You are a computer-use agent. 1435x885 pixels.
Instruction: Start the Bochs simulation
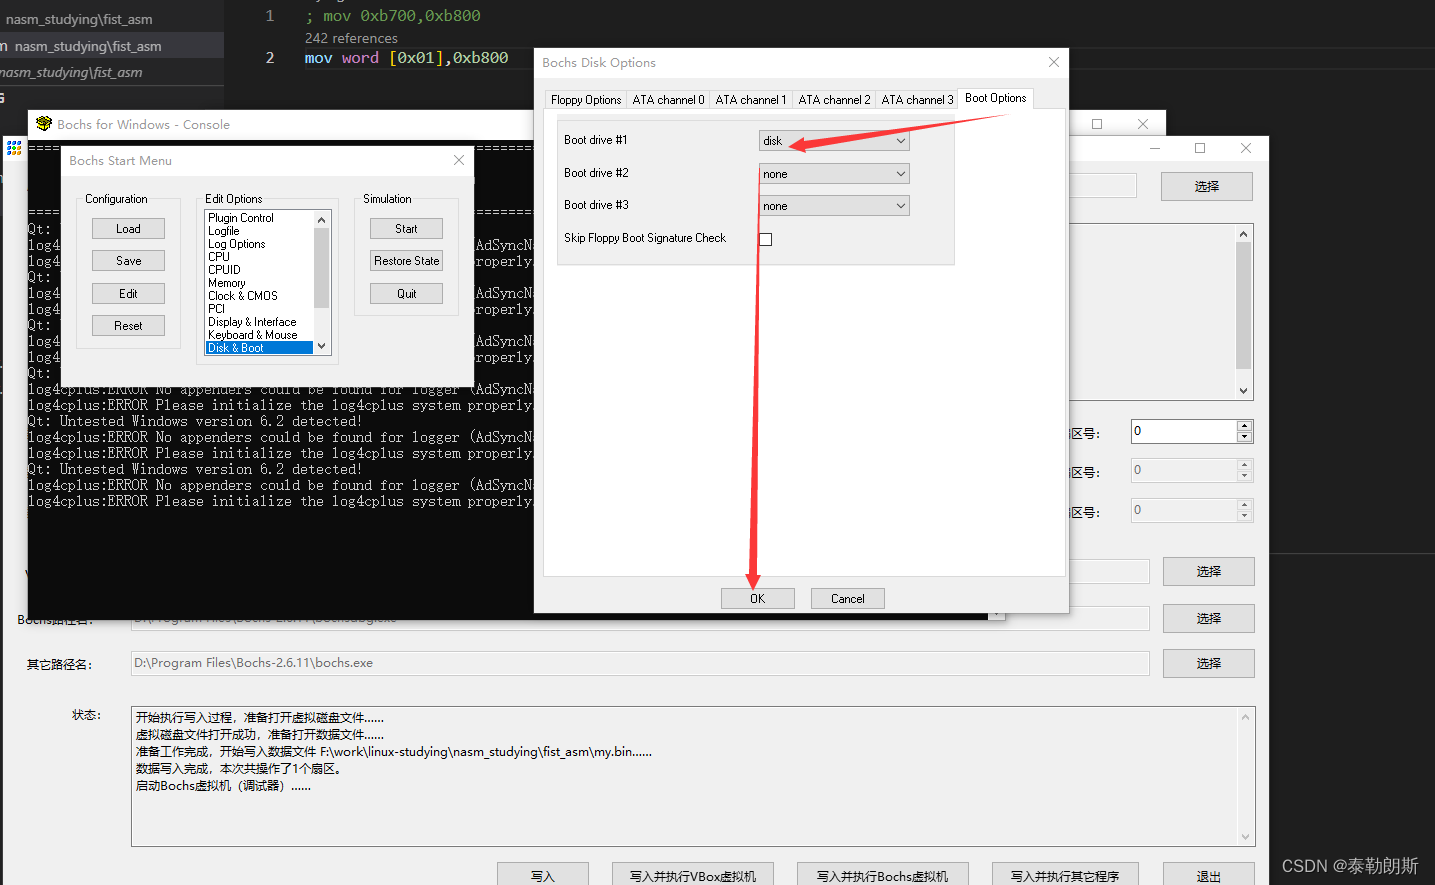click(406, 229)
